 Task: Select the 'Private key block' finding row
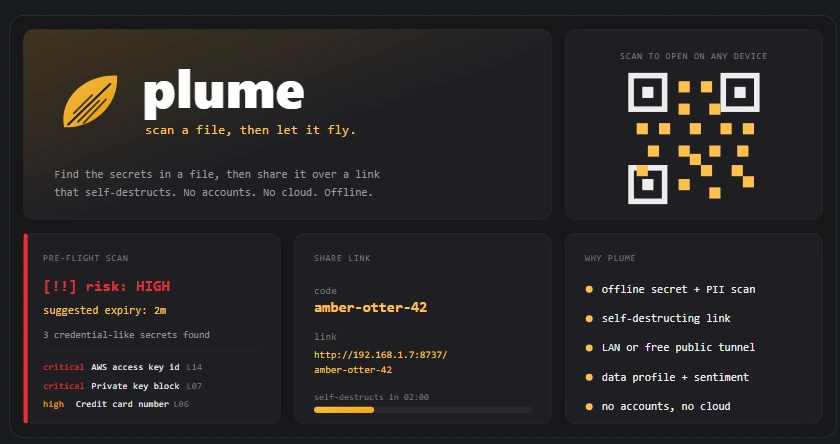(x=123, y=386)
